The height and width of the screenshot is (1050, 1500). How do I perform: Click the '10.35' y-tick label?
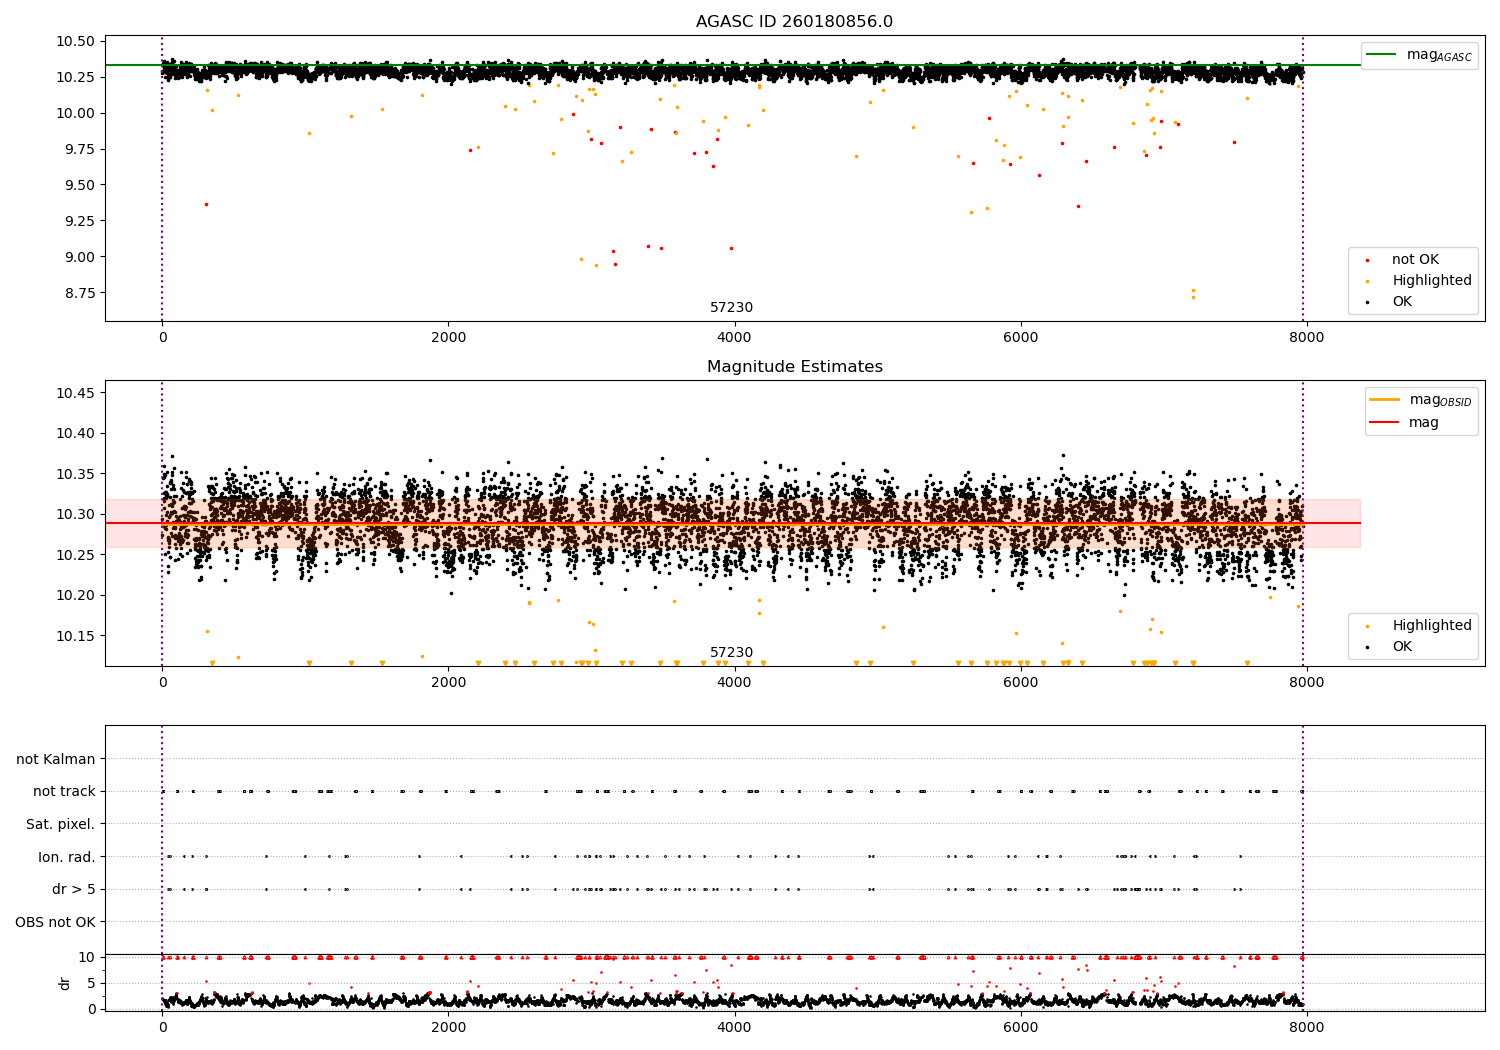(x=75, y=474)
